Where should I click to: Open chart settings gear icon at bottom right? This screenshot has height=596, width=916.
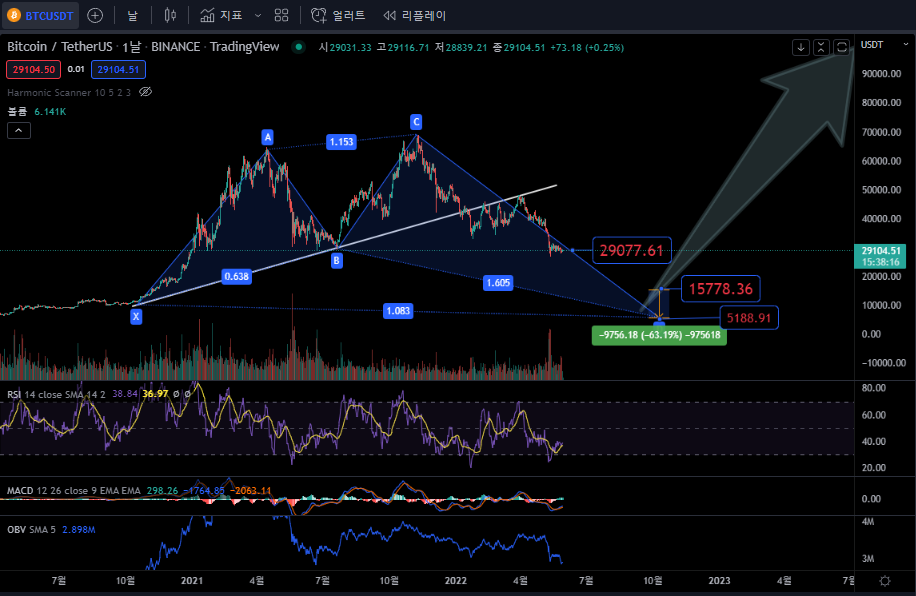pyautogui.click(x=885, y=581)
